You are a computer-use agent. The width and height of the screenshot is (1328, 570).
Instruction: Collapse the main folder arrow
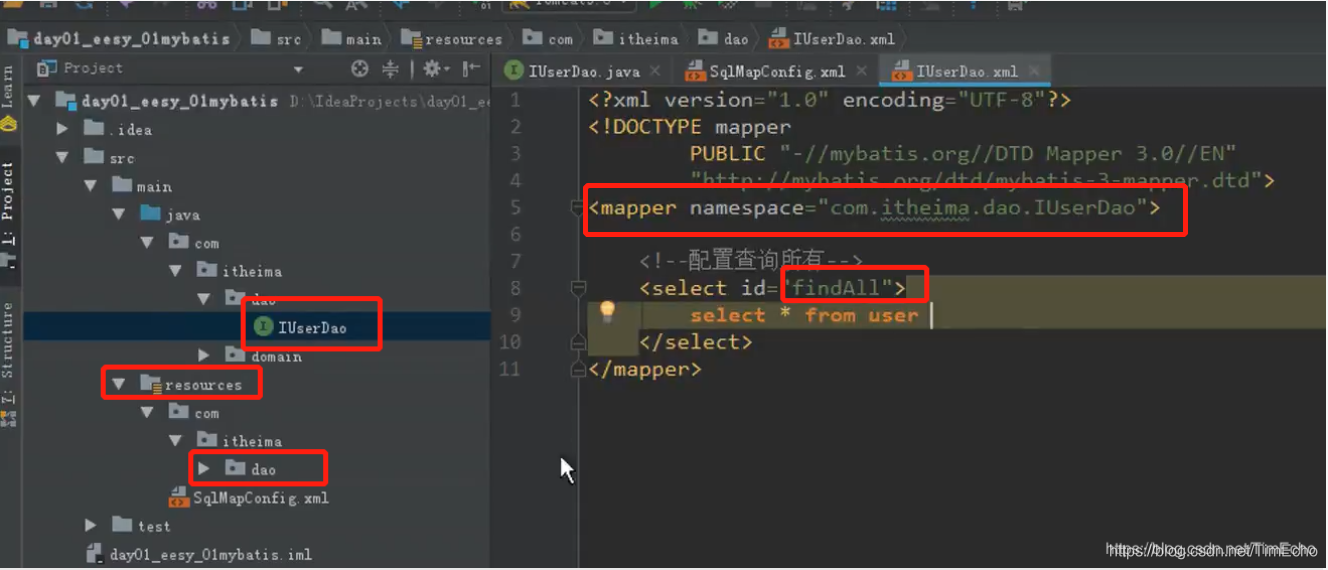[x=91, y=186]
